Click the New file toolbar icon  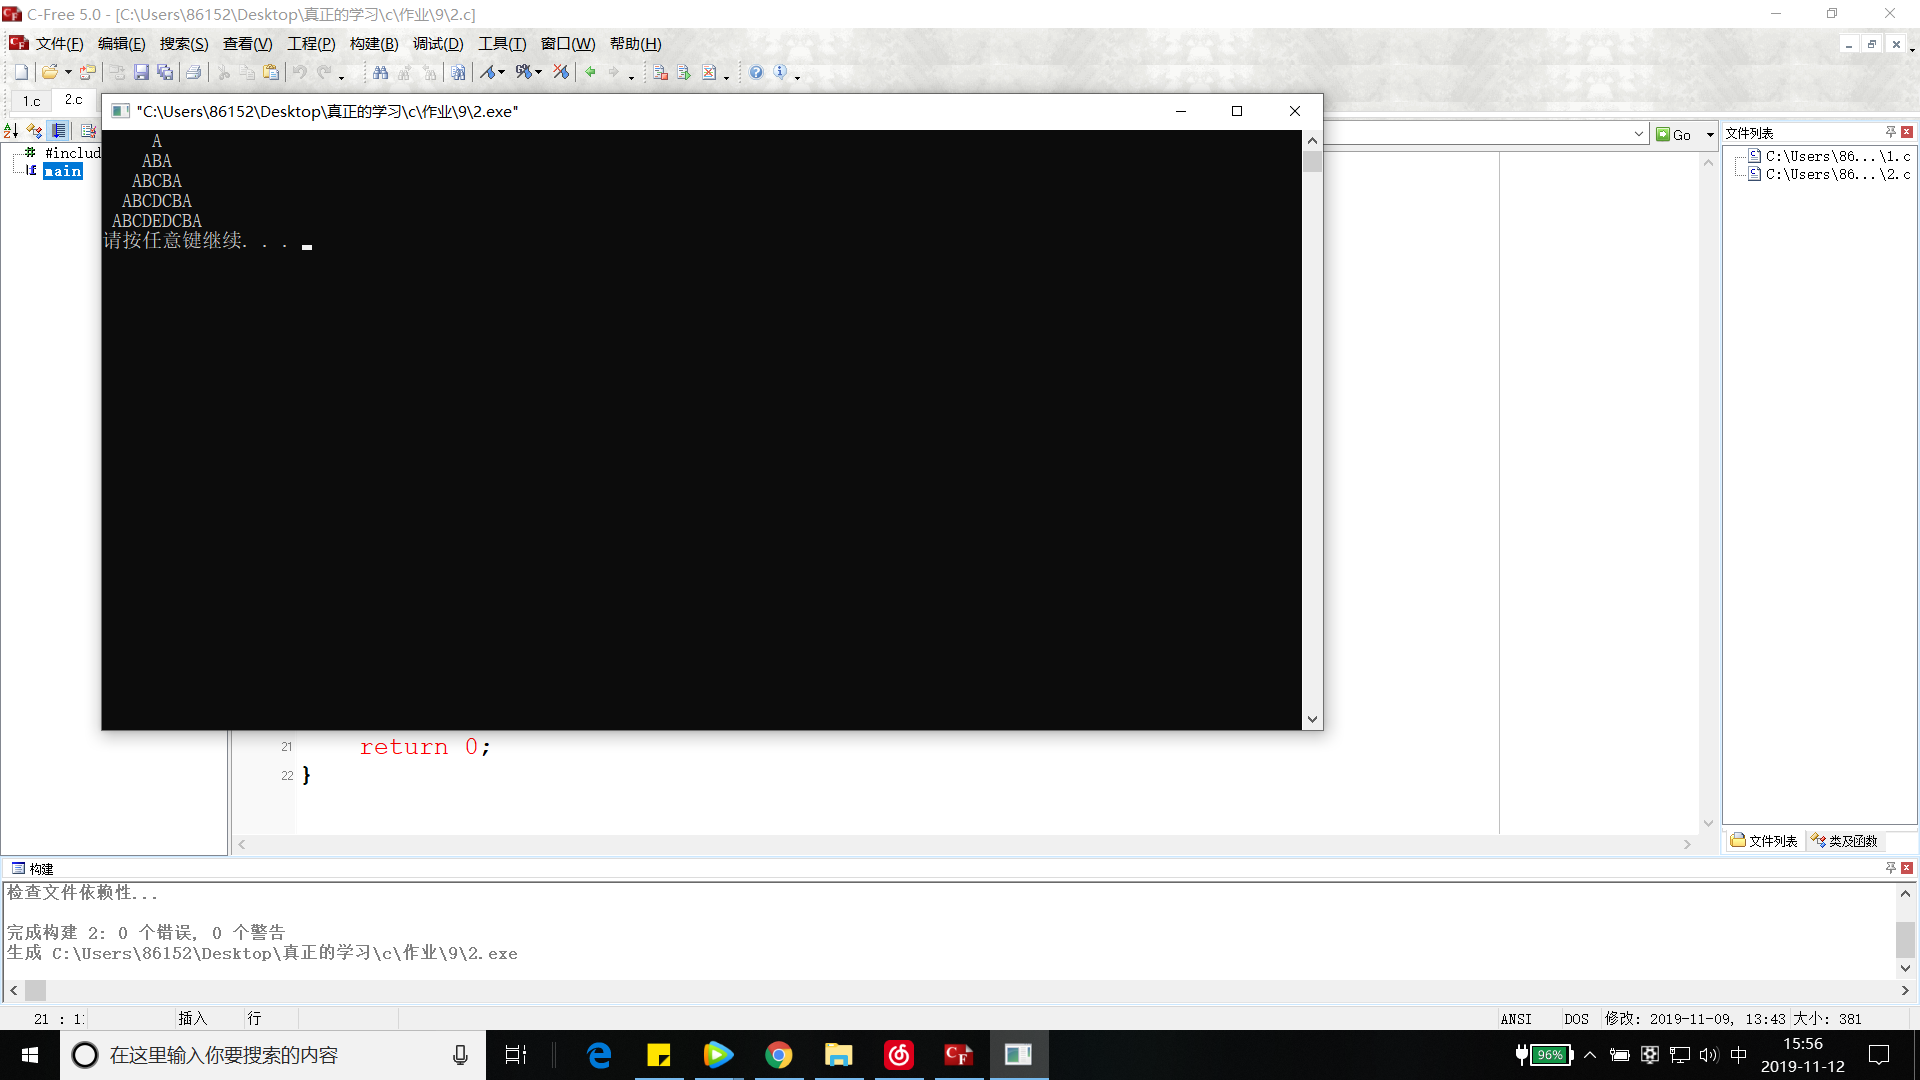point(21,72)
